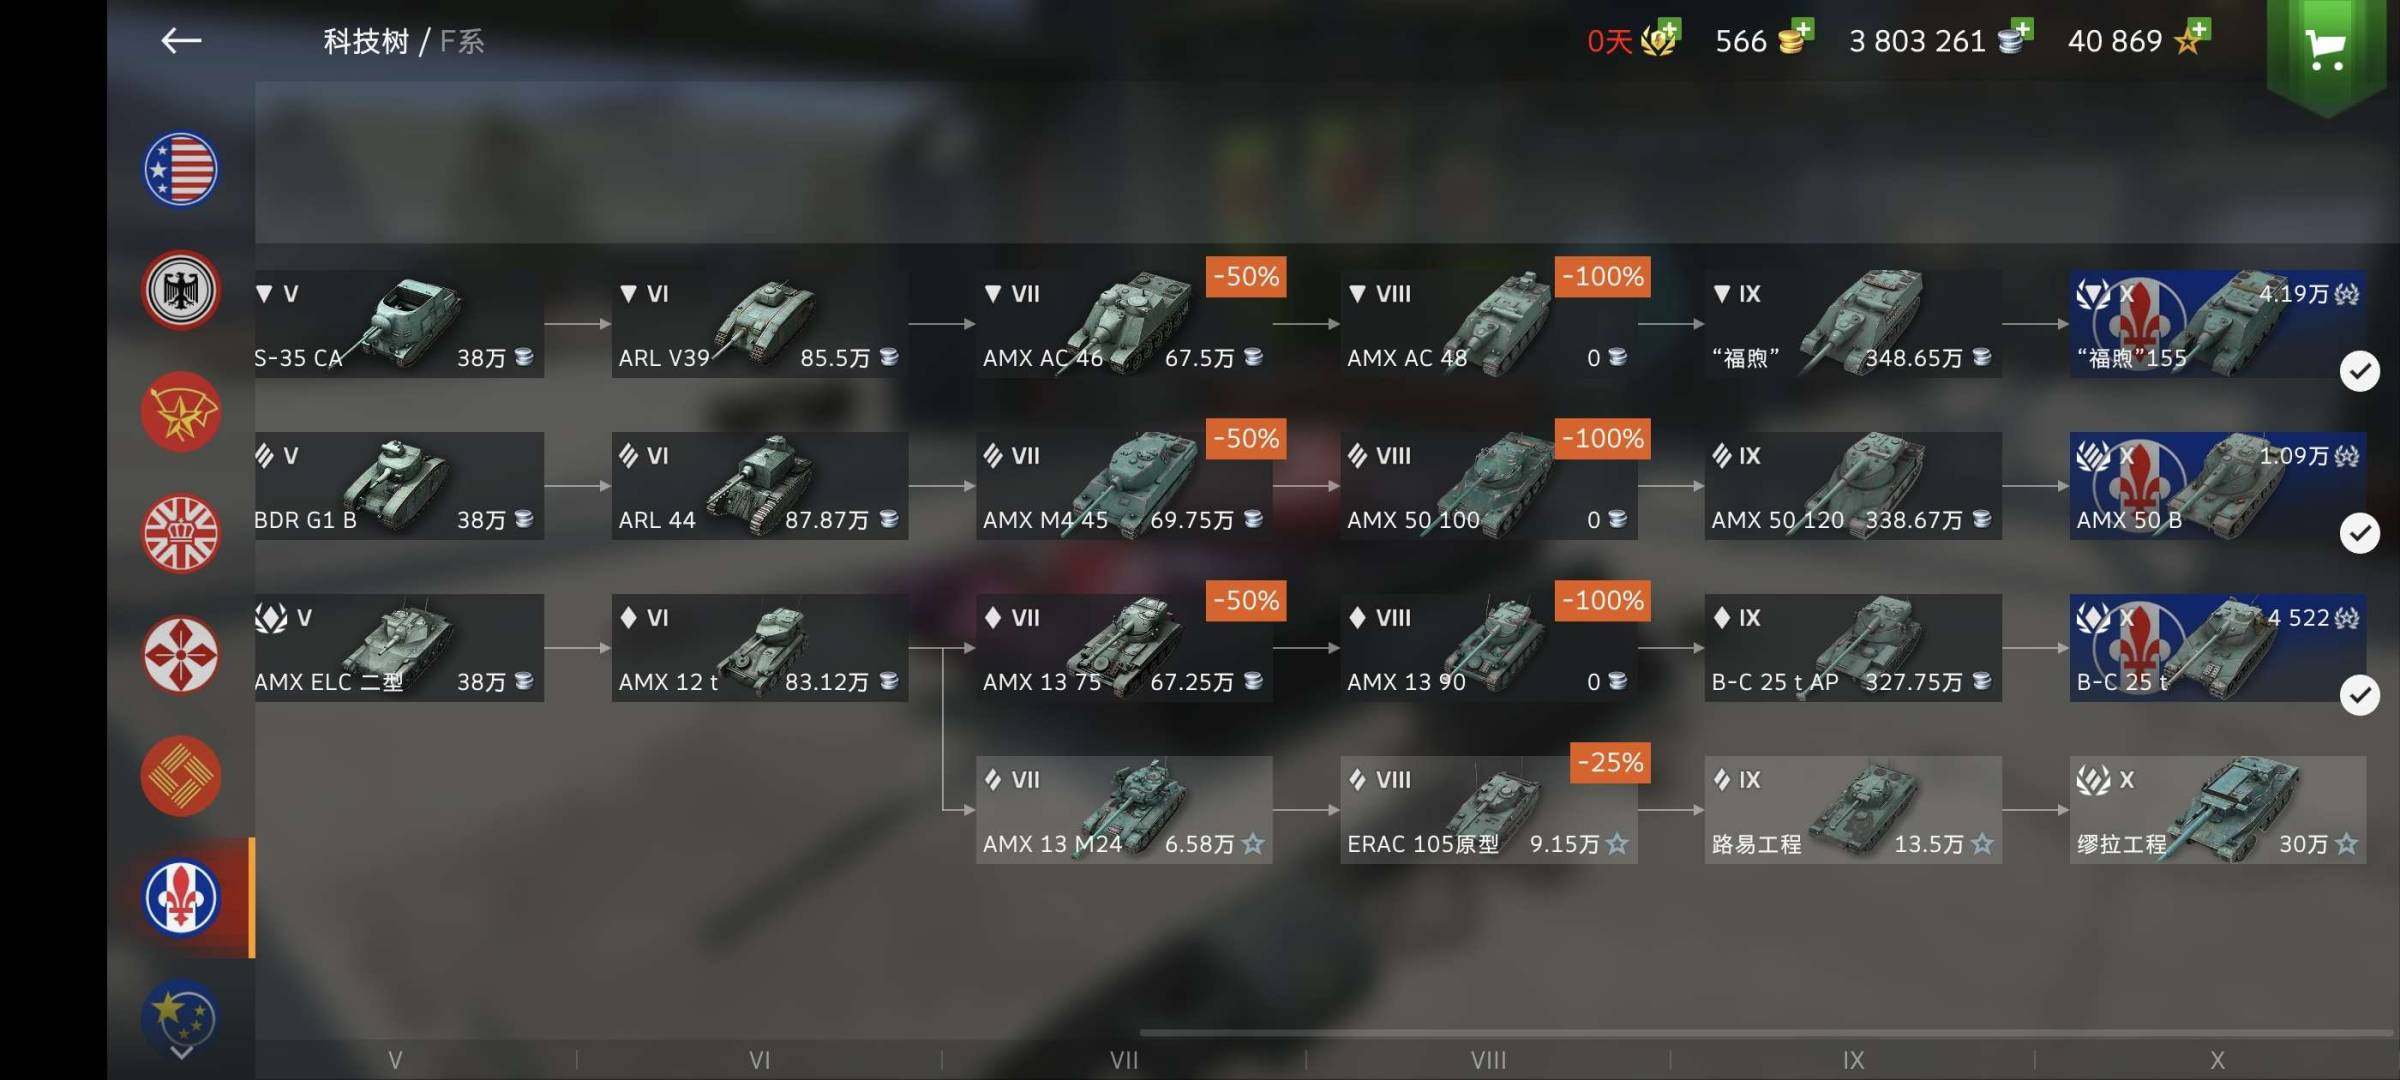Select the British nation flag icon
The image size is (2400, 1080).
(181, 533)
